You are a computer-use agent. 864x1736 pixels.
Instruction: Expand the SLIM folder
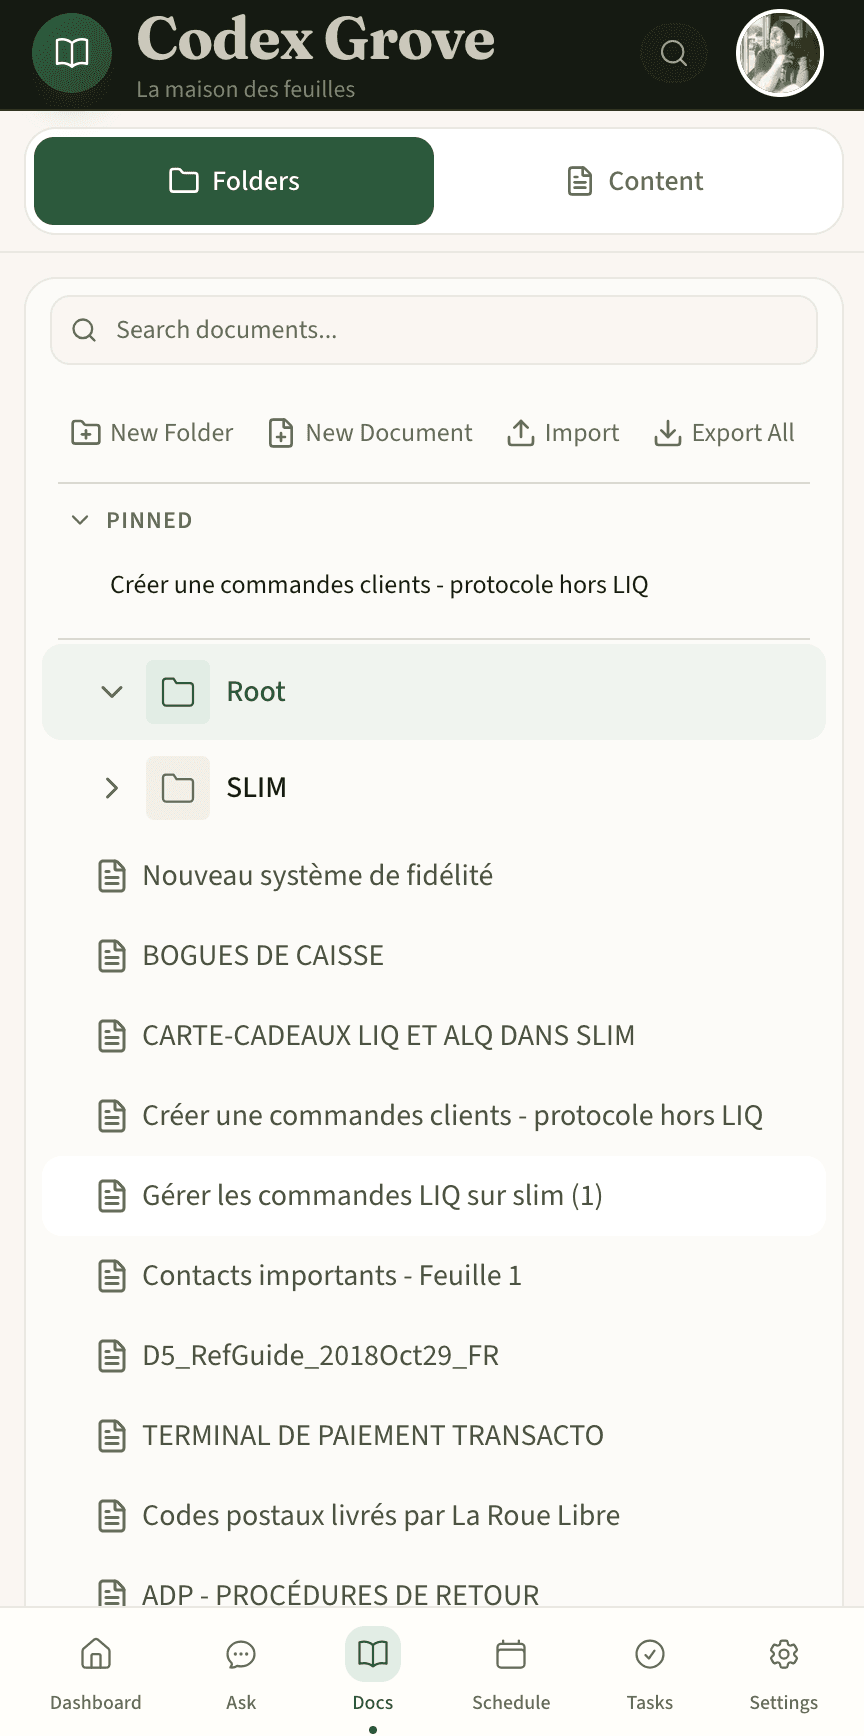pyautogui.click(x=110, y=788)
